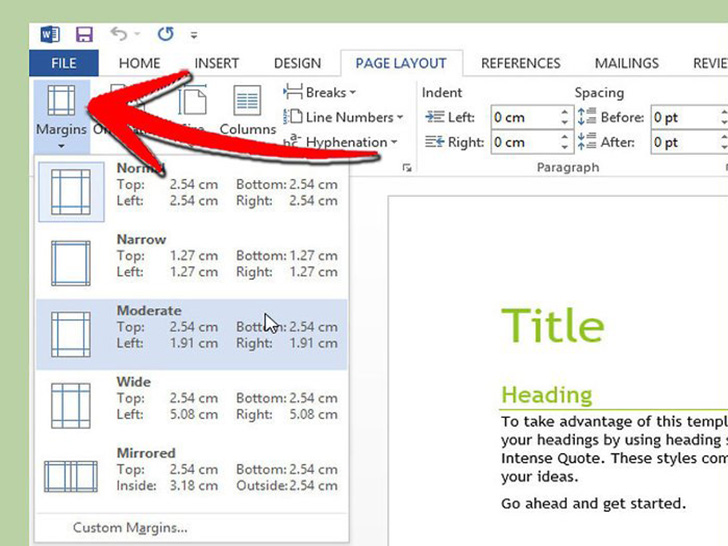The image size is (728, 546).
Task: Undo the last action
Action: tap(119, 34)
